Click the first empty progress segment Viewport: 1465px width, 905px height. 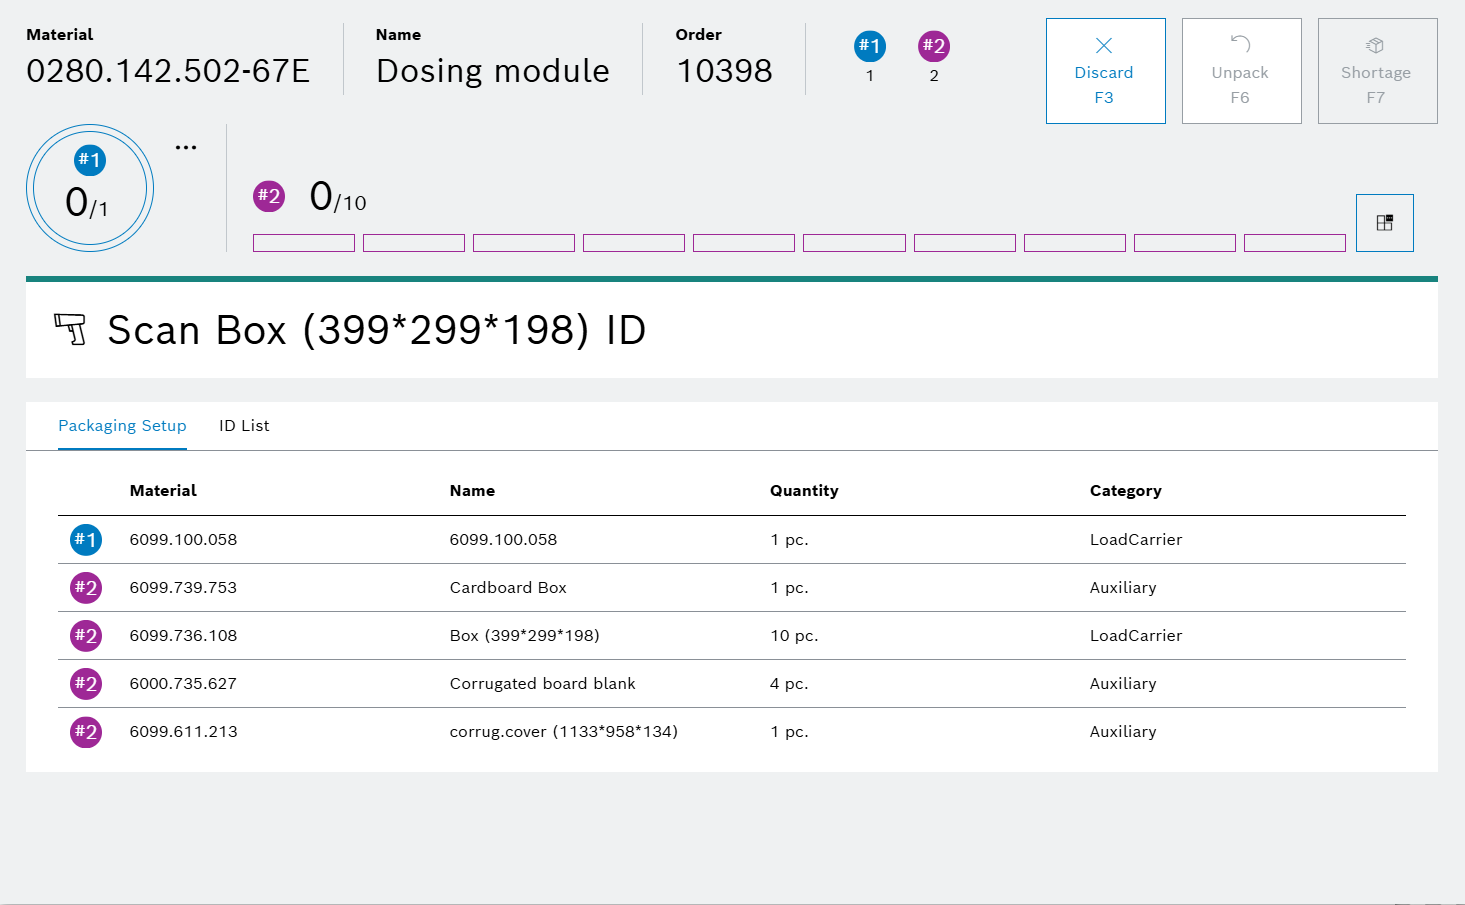[304, 243]
